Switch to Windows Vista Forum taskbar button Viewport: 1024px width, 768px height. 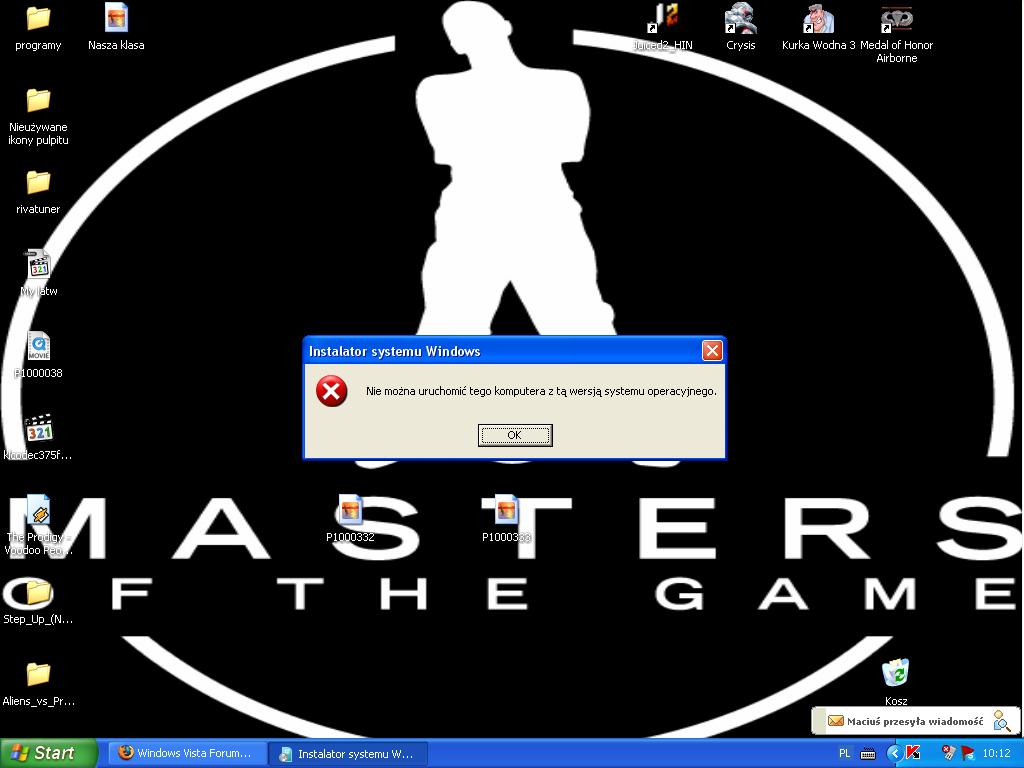tap(186, 753)
